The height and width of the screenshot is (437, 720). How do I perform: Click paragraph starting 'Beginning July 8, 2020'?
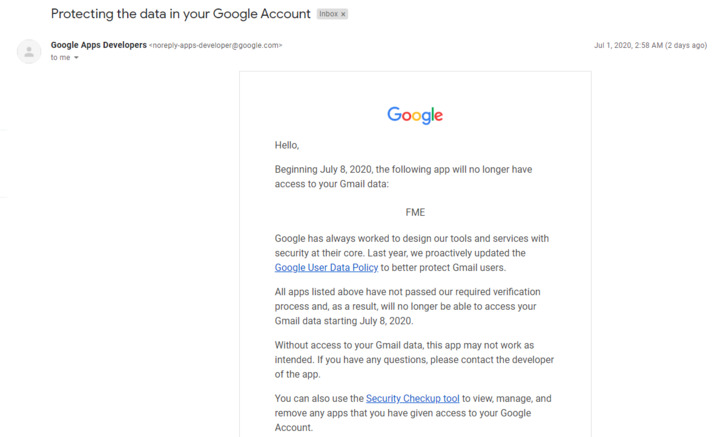pyautogui.click(x=403, y=177)
